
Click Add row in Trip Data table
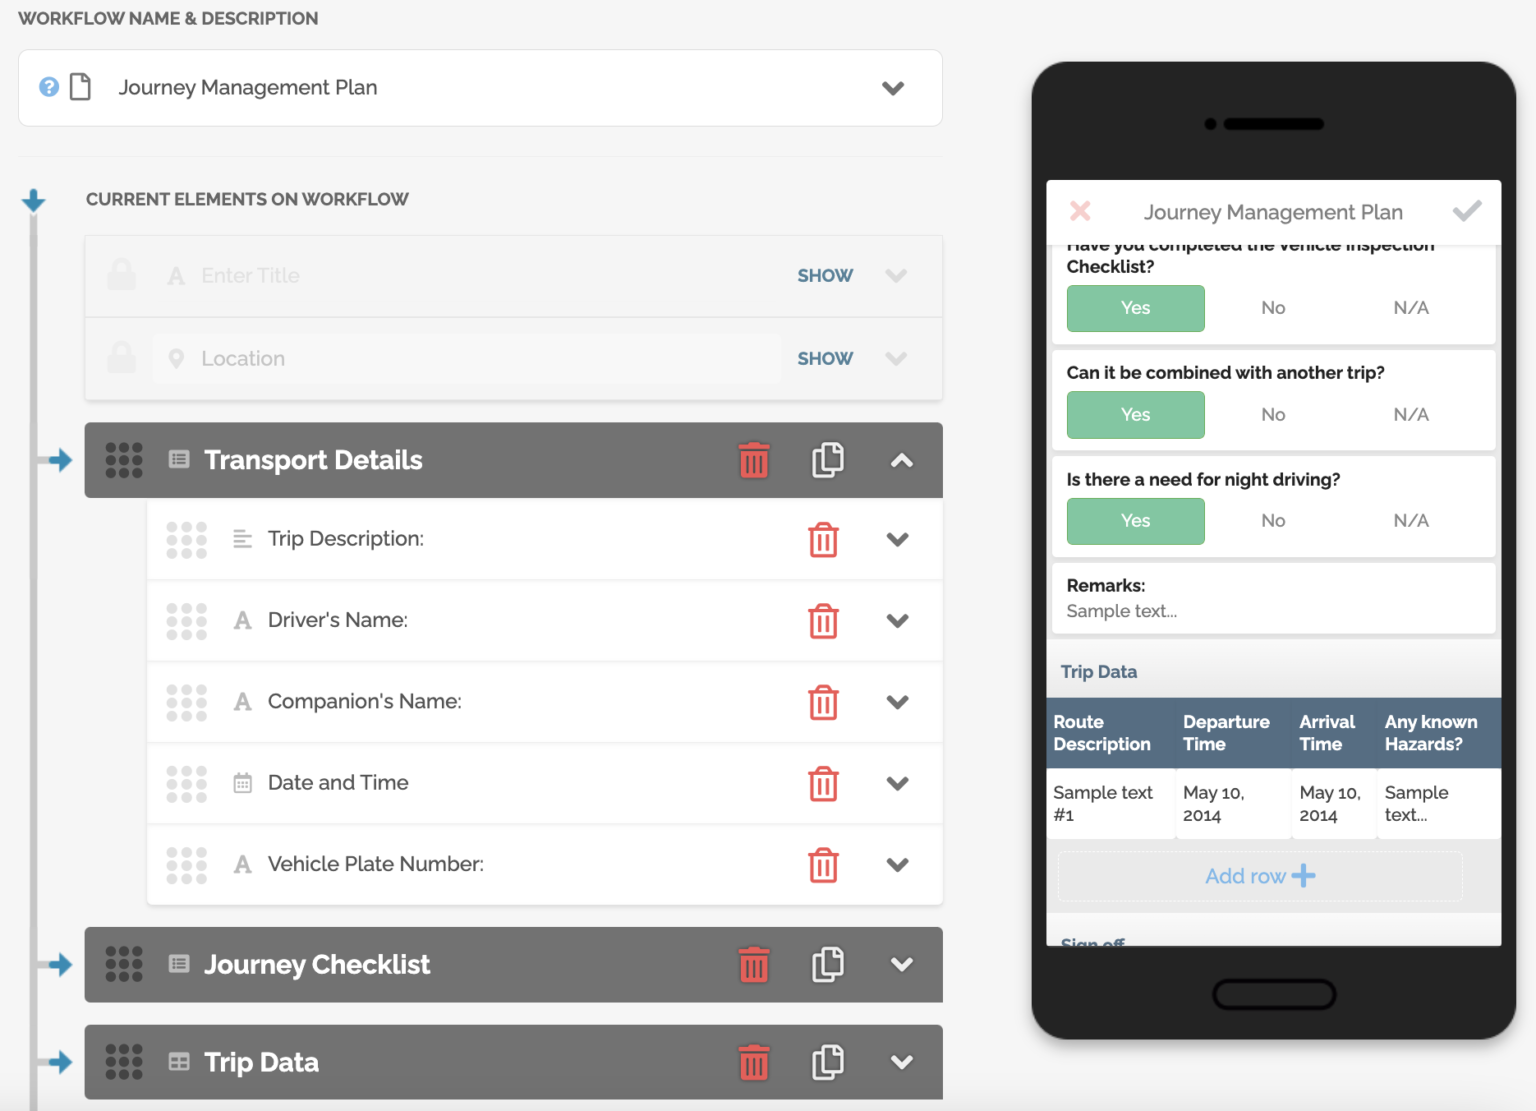point(1260,876)
